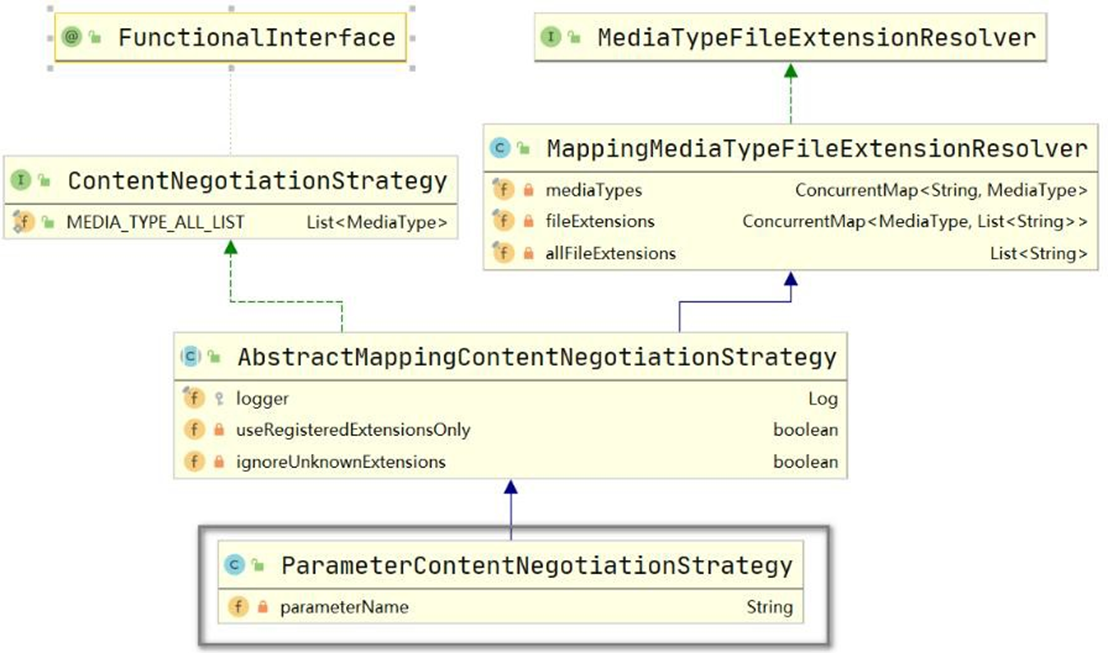Select the ContentNegotiationStrategy node header

coord(256,181)
